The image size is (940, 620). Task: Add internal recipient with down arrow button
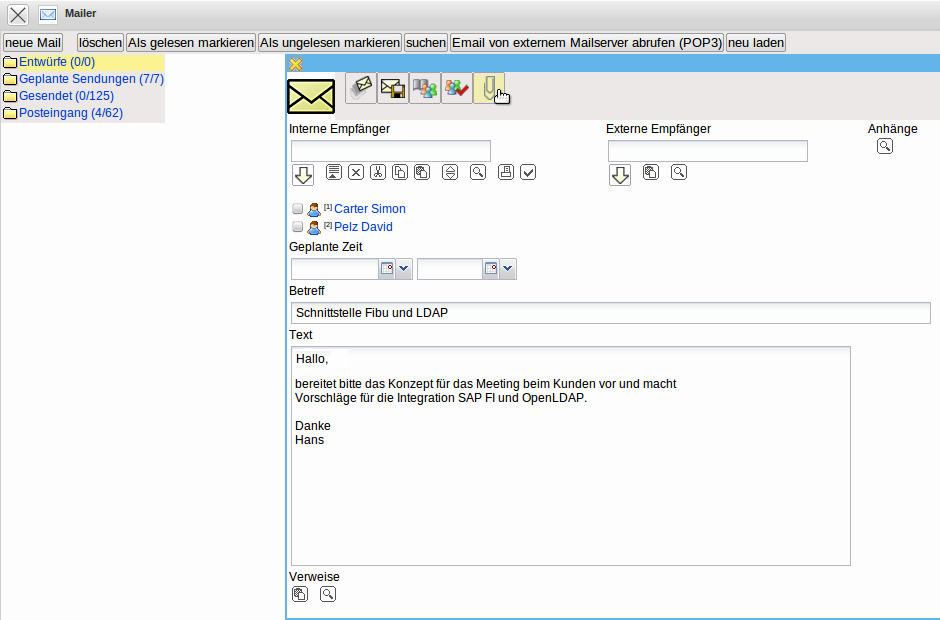tap(303, 175)
